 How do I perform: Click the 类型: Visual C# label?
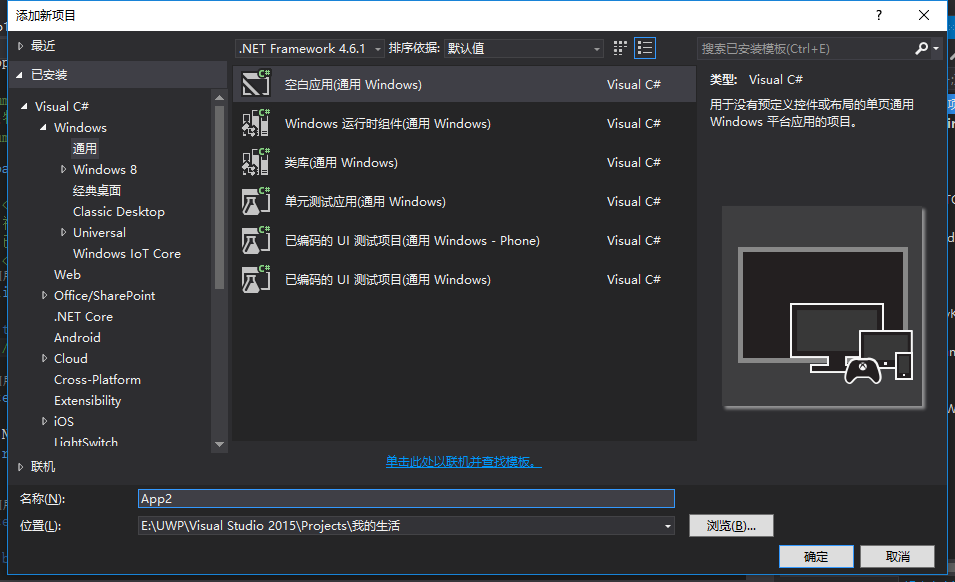point(756,80)
